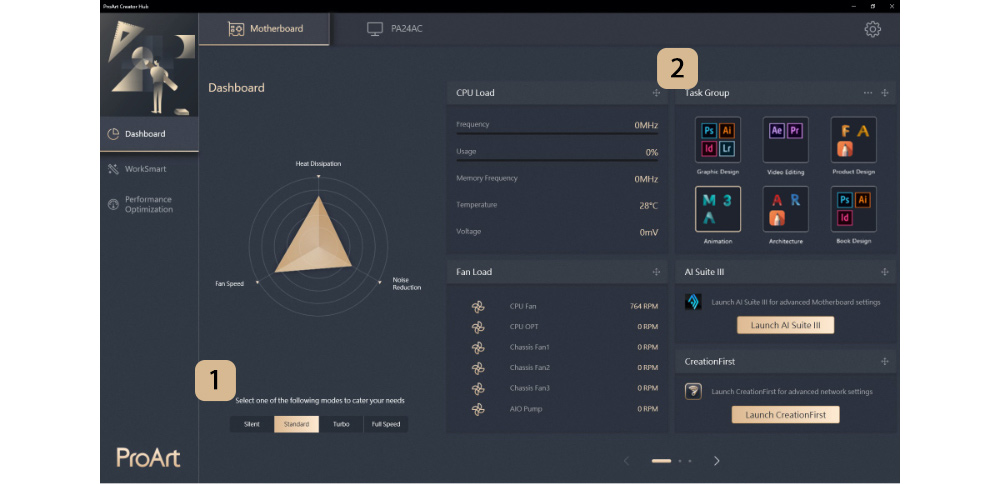
Task: Click the Fan Load move handle icon
Action: (x=656, y=272)
